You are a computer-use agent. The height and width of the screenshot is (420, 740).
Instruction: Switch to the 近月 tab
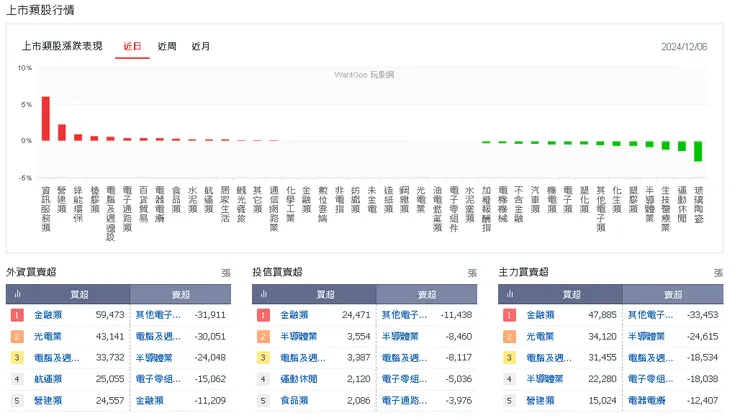point(201,46)
